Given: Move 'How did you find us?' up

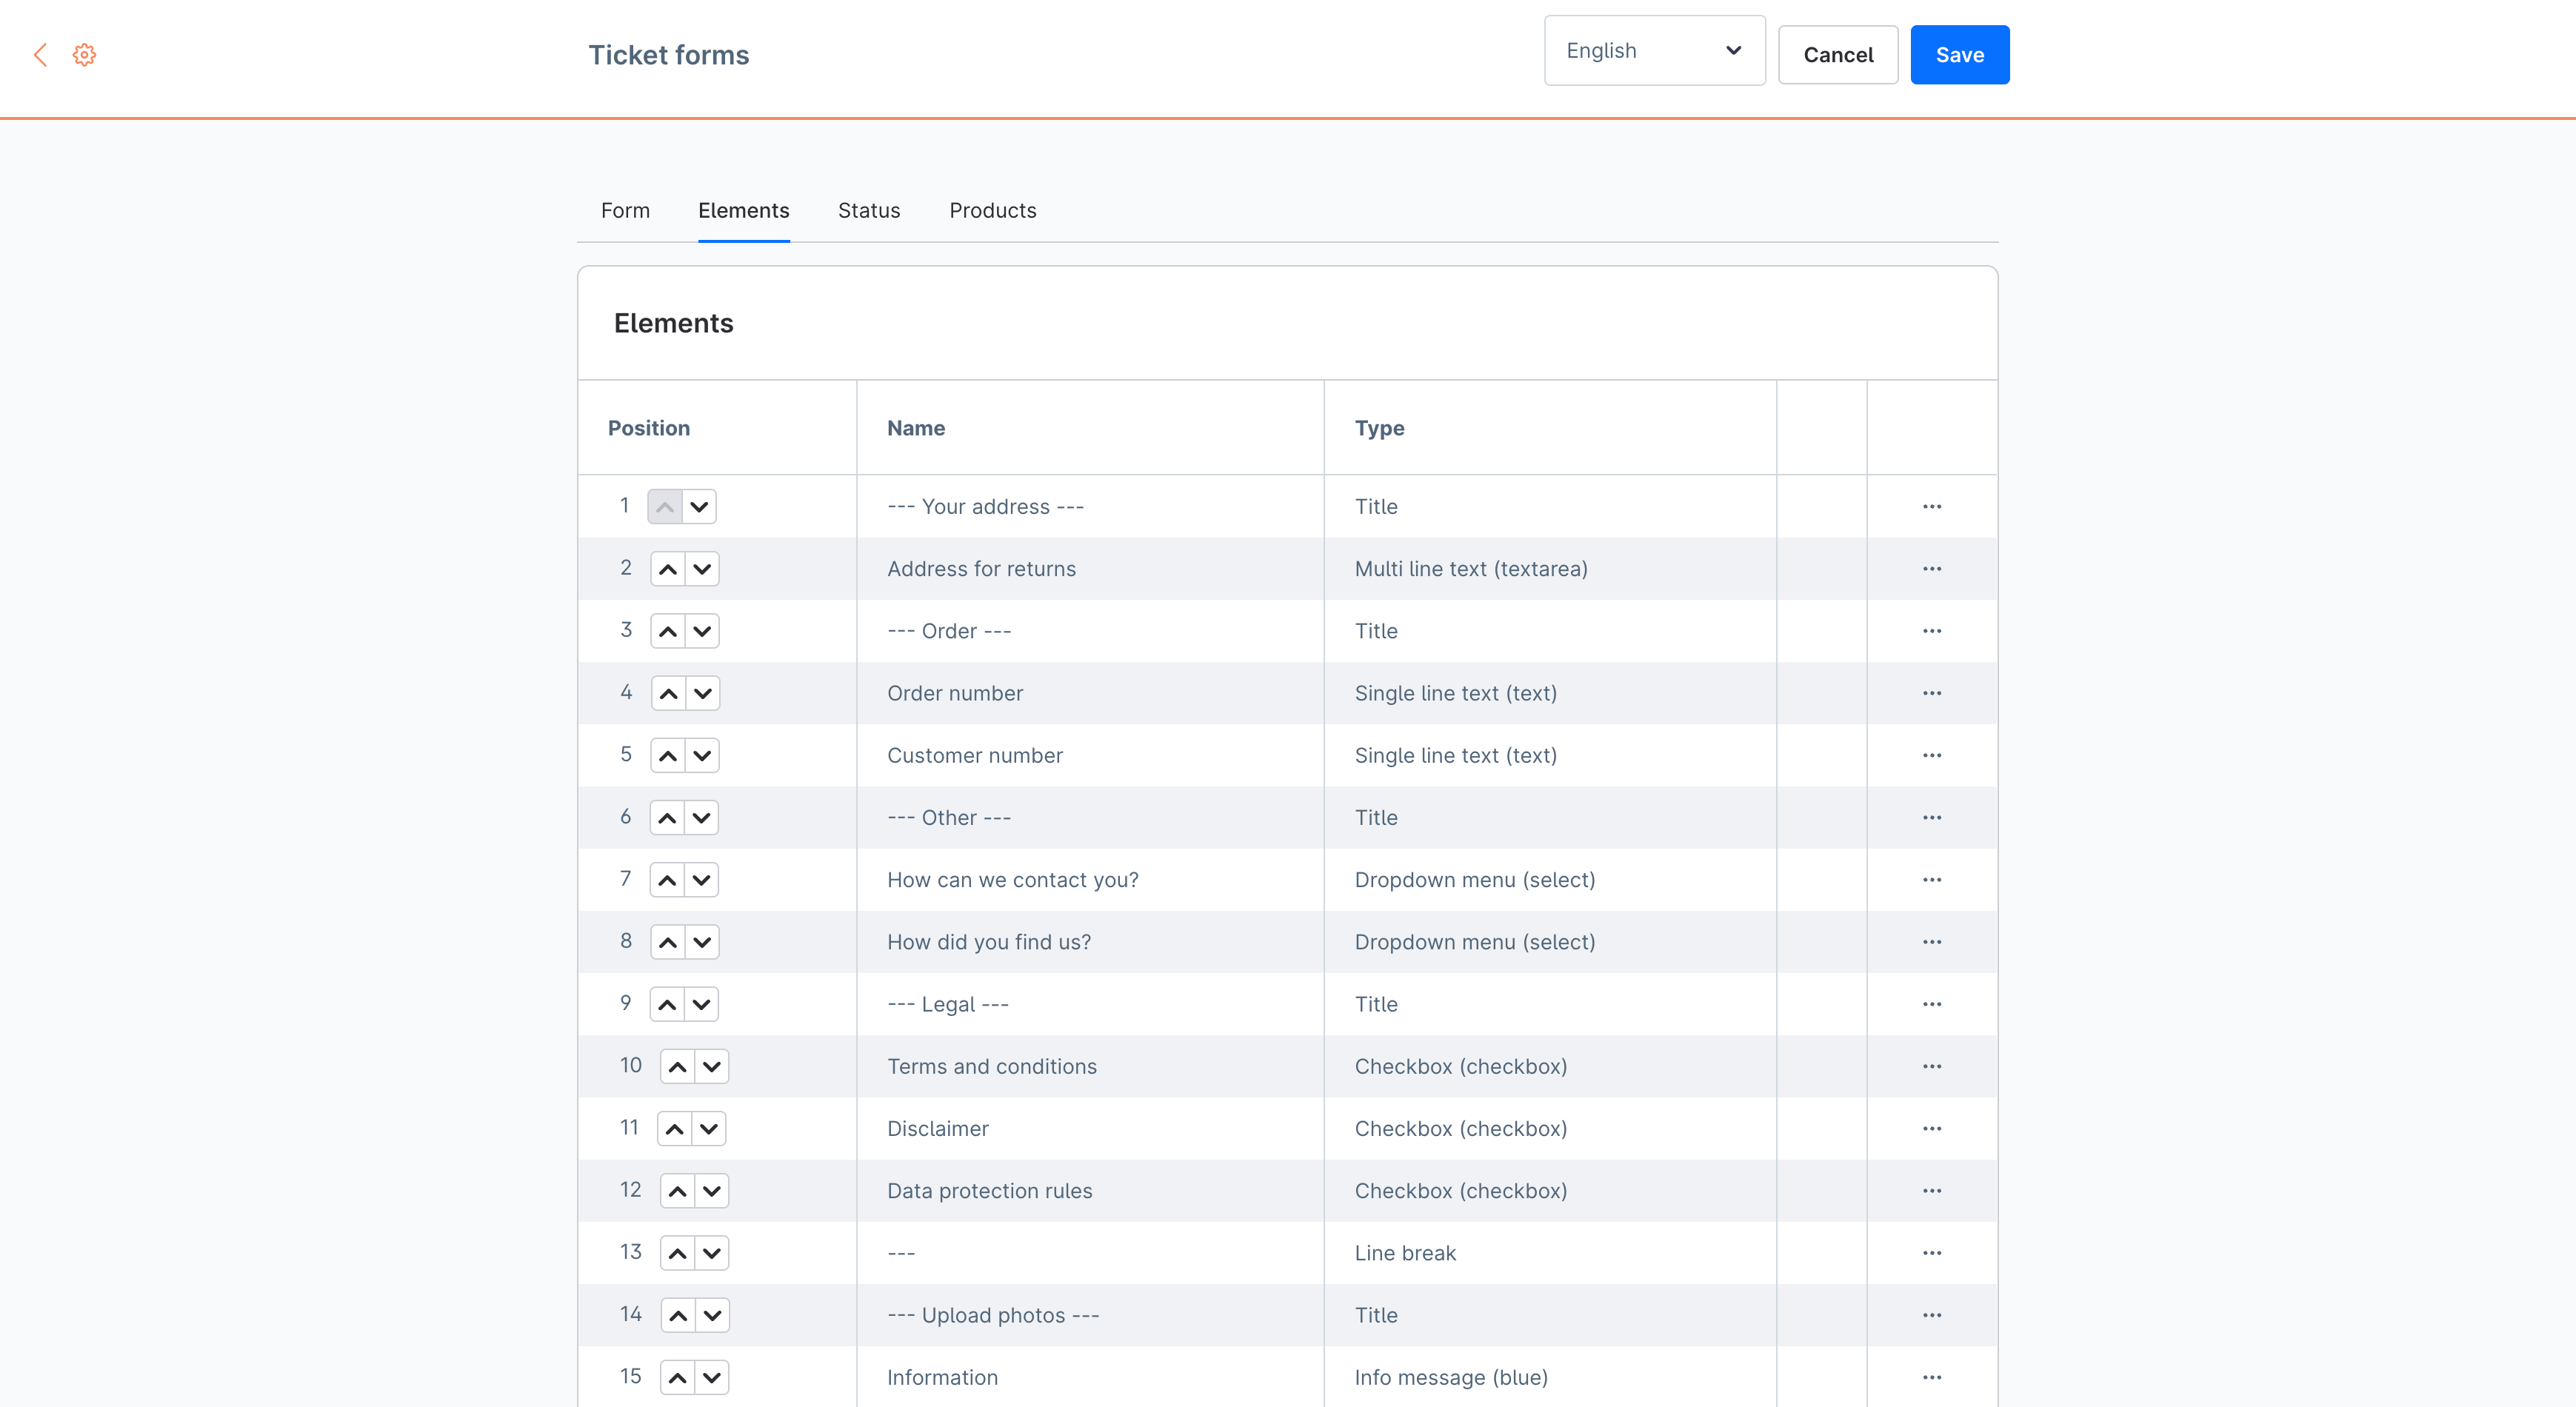Looking at the screenshot, I should coord(668,942).
